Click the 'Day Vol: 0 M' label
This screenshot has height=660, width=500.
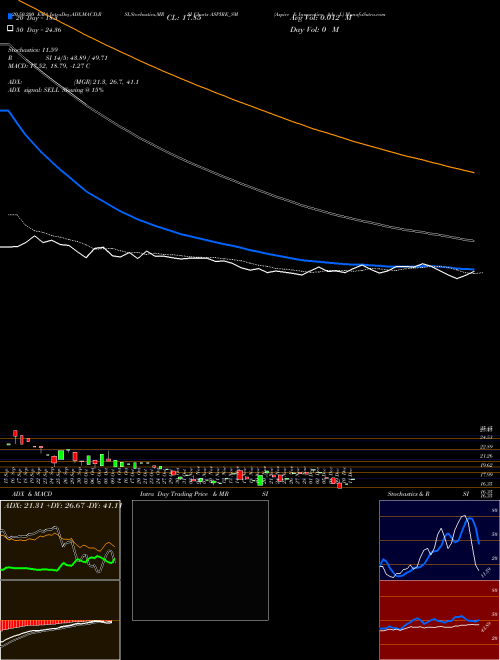tap(314, 29)
